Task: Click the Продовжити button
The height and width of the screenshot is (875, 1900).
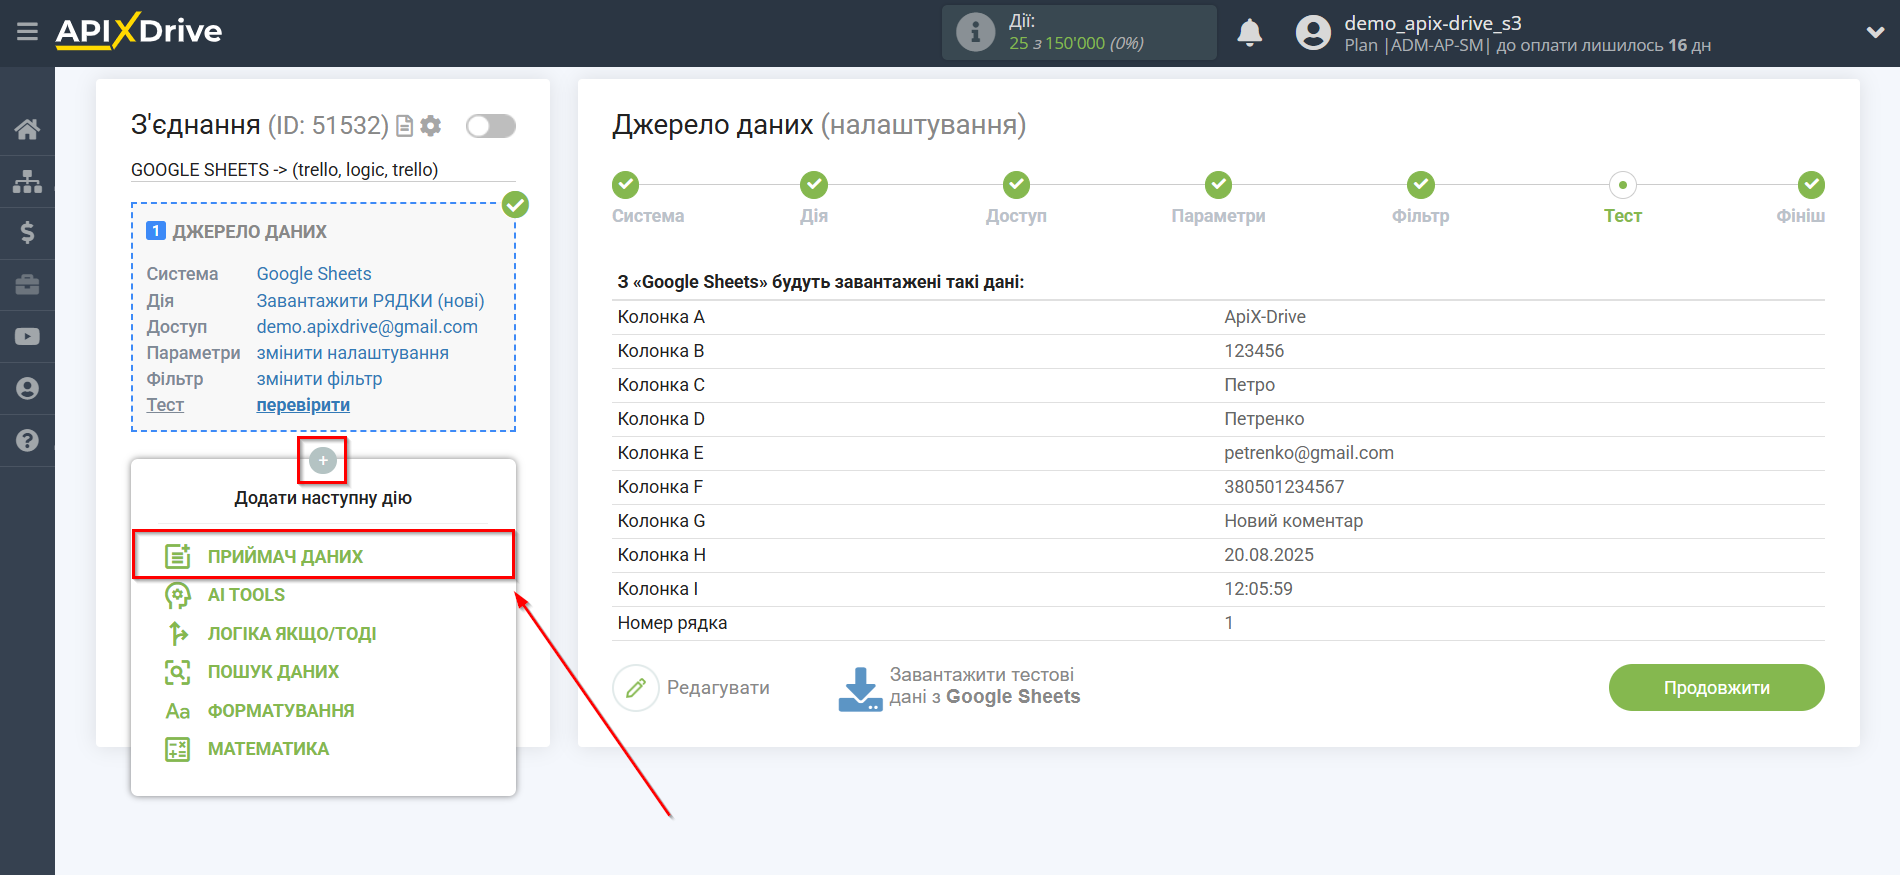Action: coord(1716,688)
